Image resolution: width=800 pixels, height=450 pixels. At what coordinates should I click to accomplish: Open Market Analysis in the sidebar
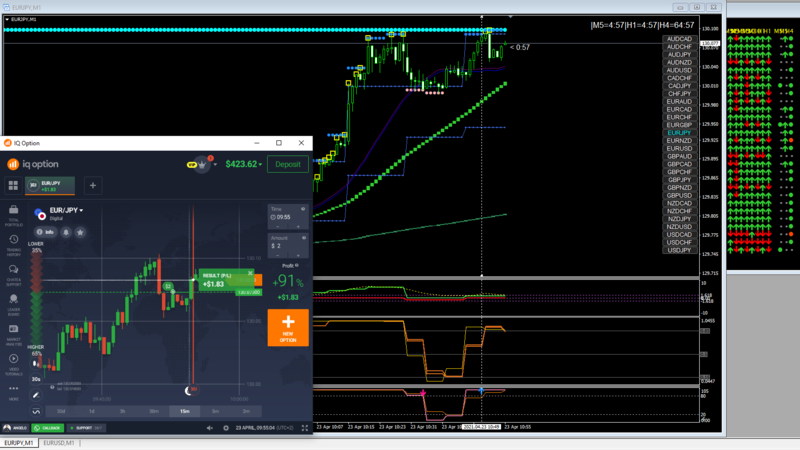[14, 335]
